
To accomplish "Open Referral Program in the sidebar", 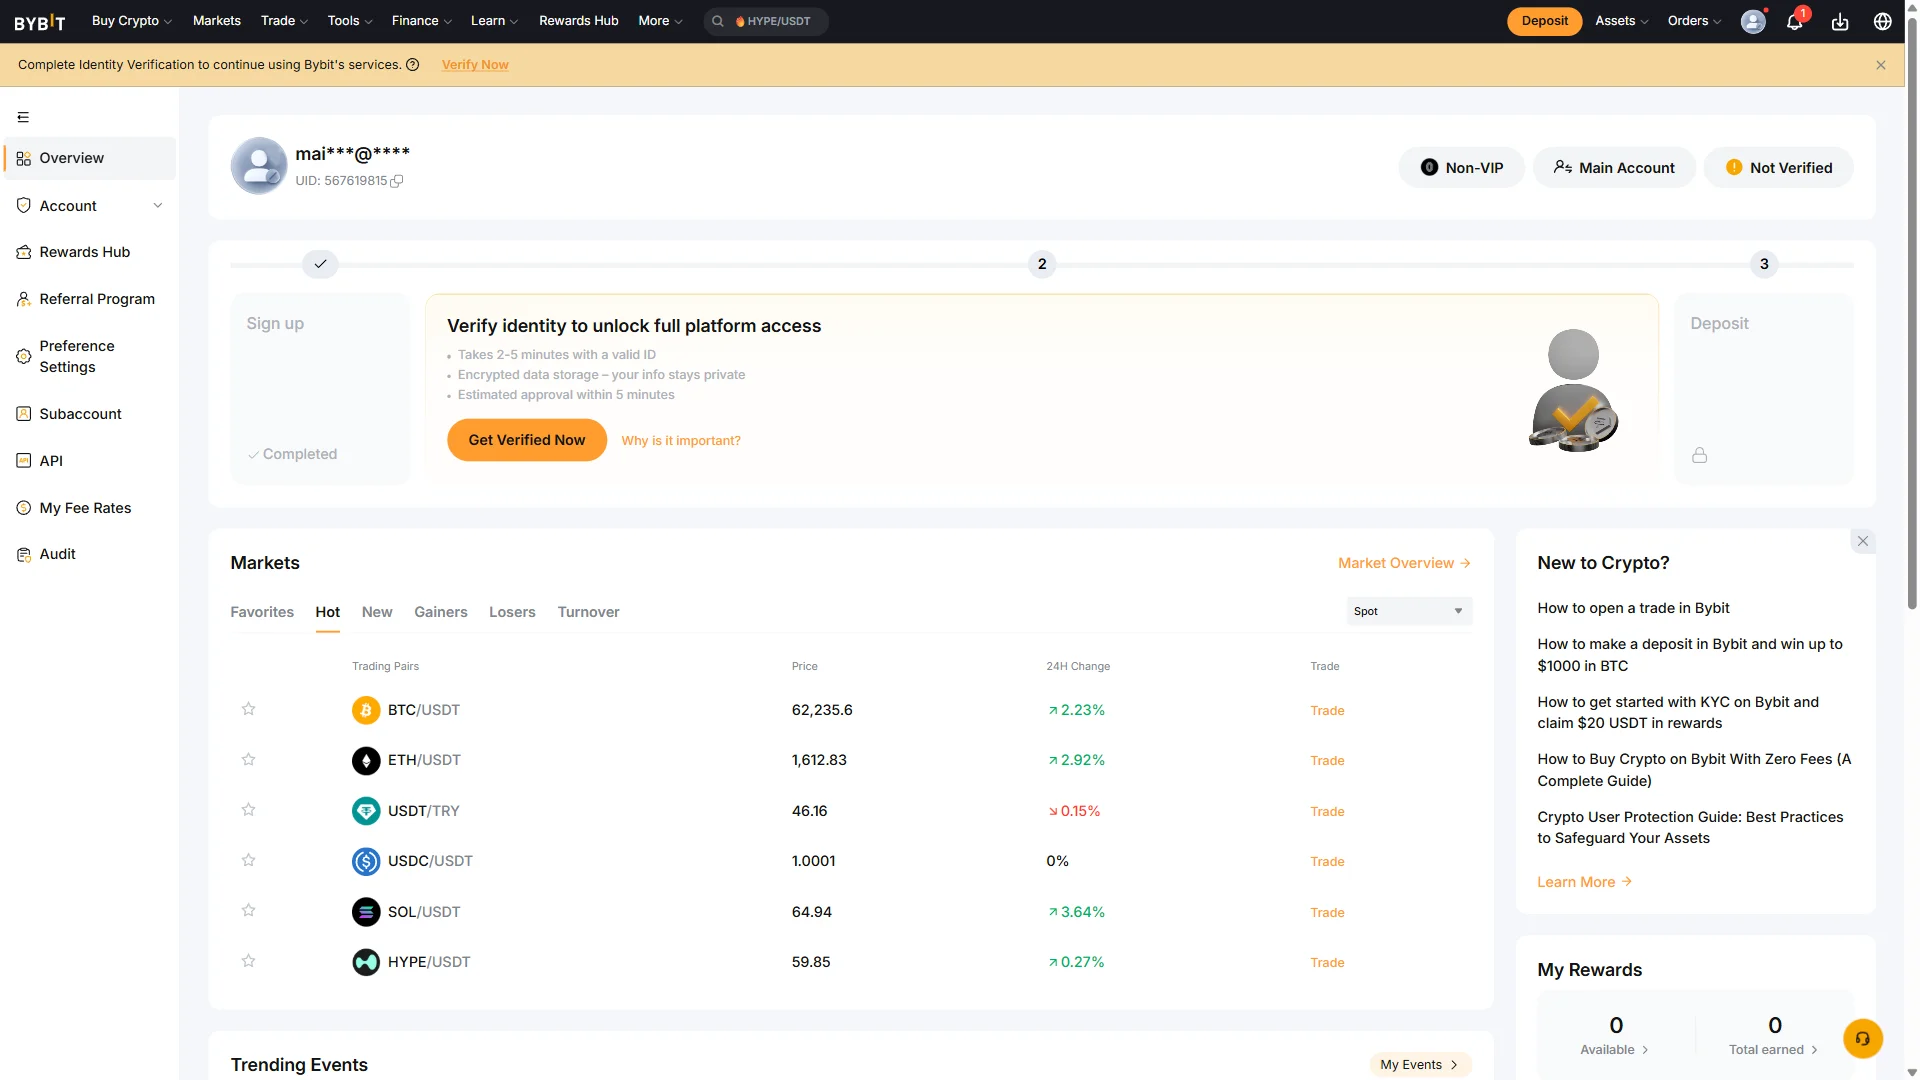I will (90, 299).
